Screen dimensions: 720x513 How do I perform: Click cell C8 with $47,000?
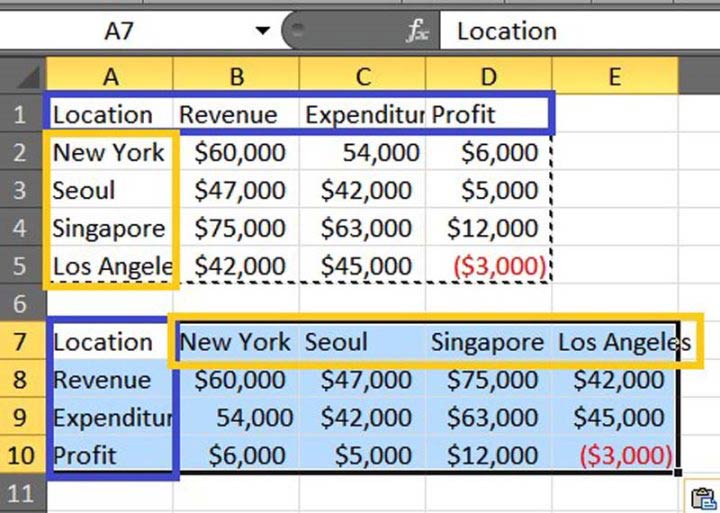tap(362, 379)
